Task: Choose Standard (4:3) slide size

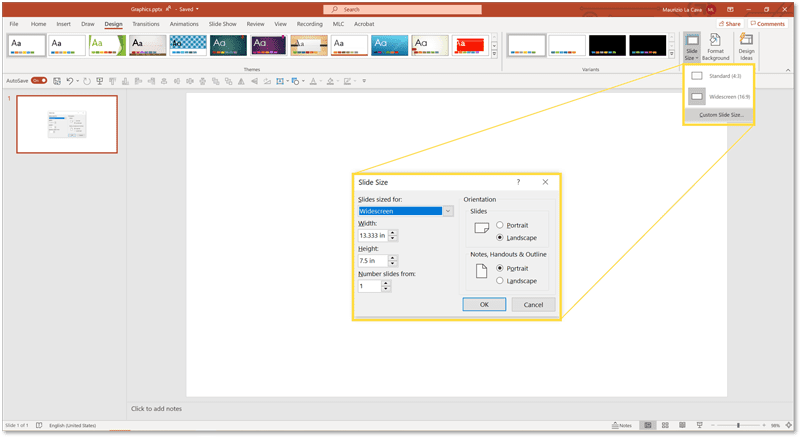Action: coord(718,76)
